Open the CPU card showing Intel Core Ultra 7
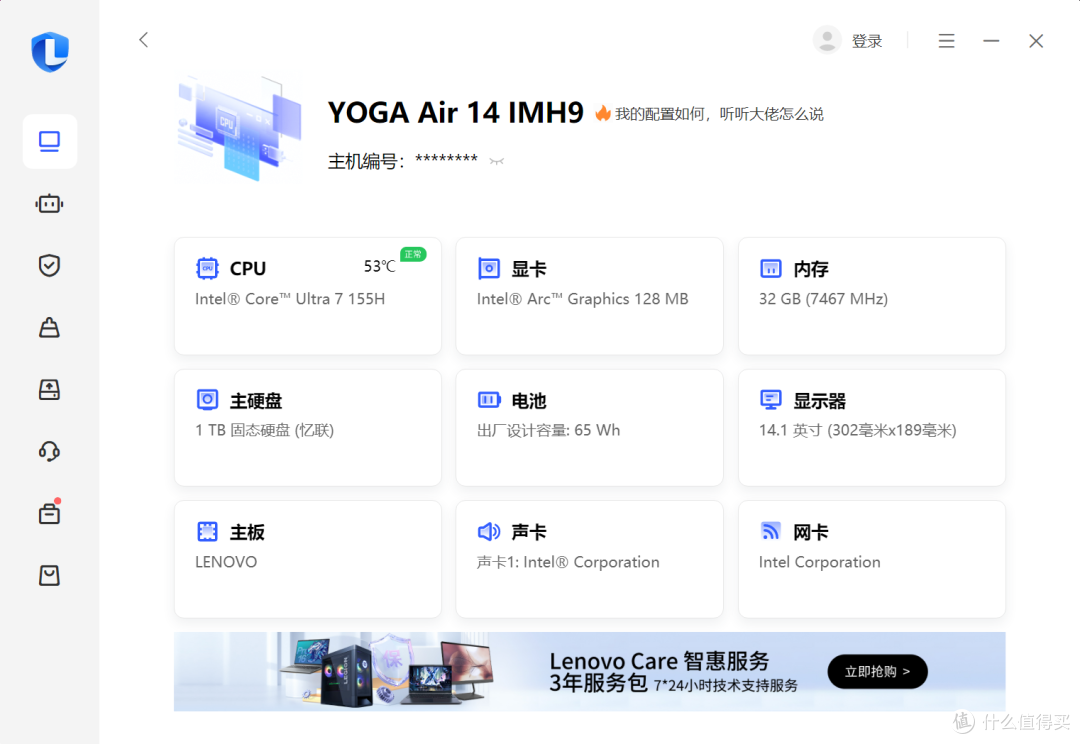 (x=307, y=296)
